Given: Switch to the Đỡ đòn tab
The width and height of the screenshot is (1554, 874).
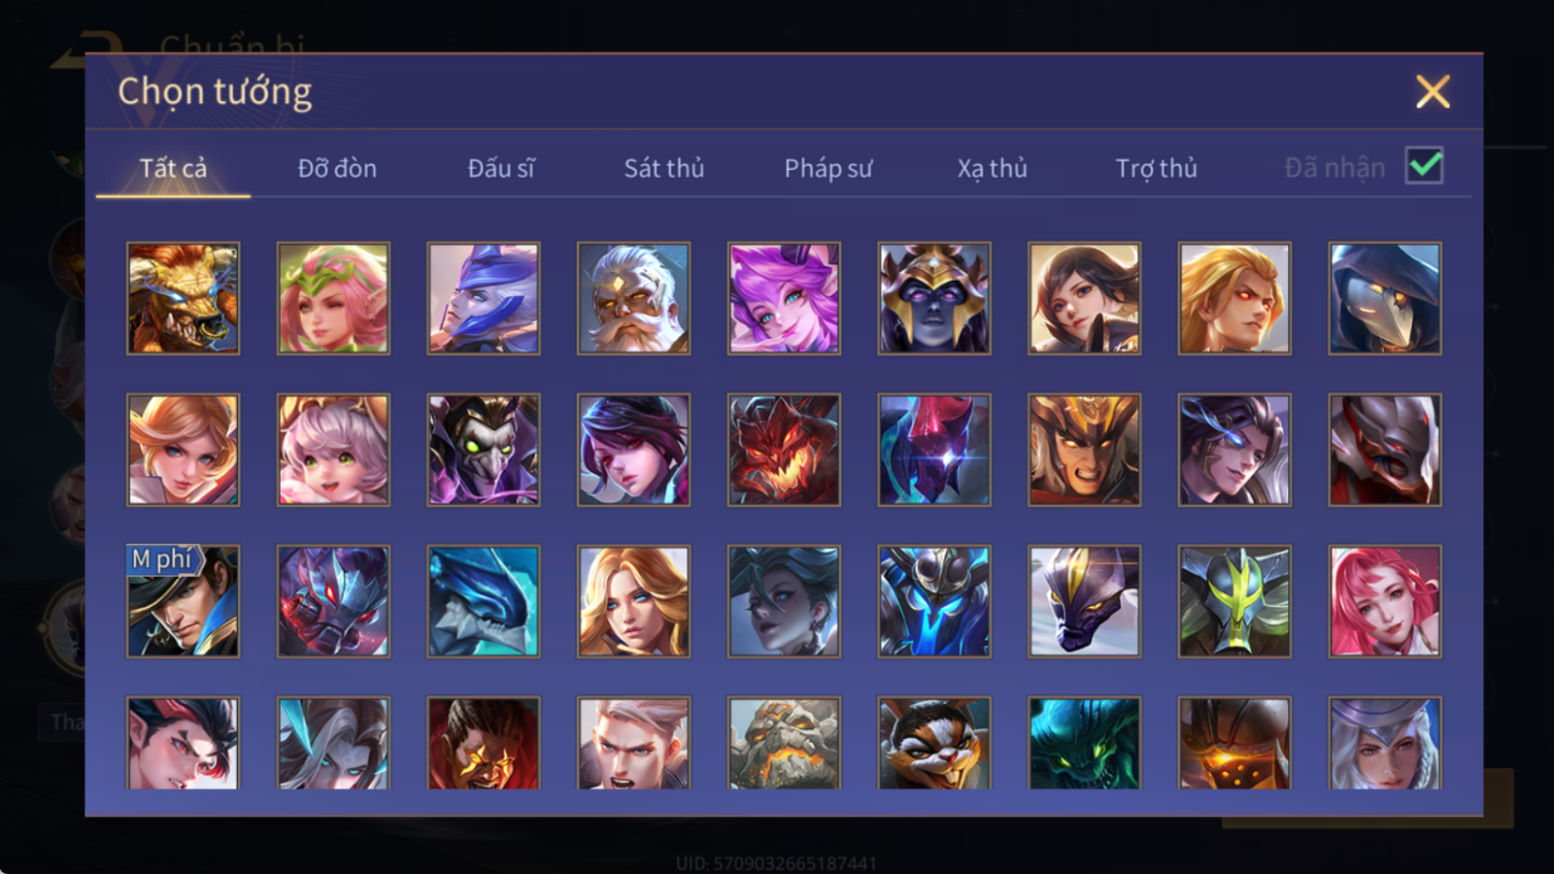Looking at the screenshot, I should coord(337,168).
